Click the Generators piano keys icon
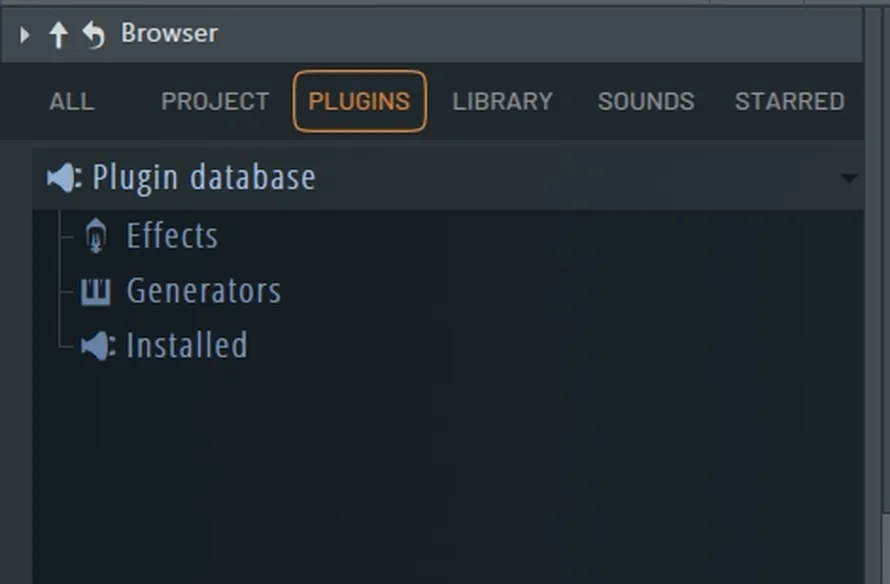890x584 pixels. [95, 291]
